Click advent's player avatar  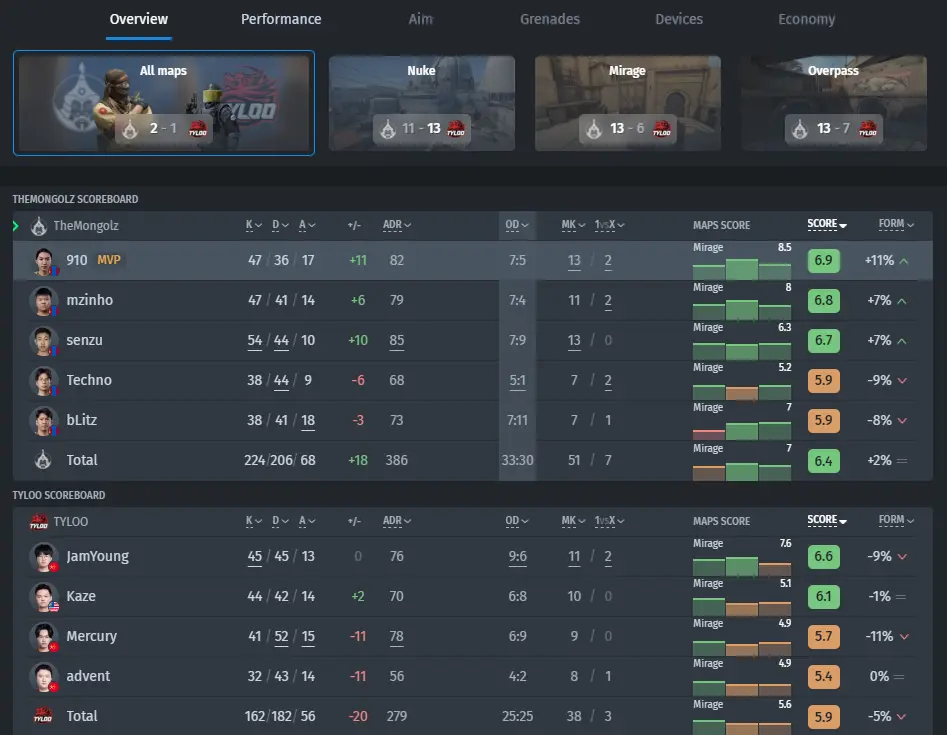(43, 676)
